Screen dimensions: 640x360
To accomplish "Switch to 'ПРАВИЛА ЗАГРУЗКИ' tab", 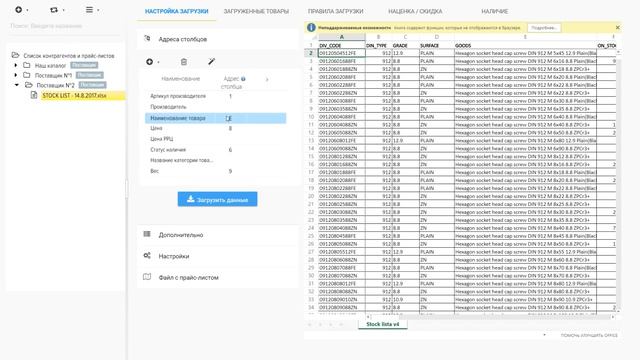I will tap(336, 11).
